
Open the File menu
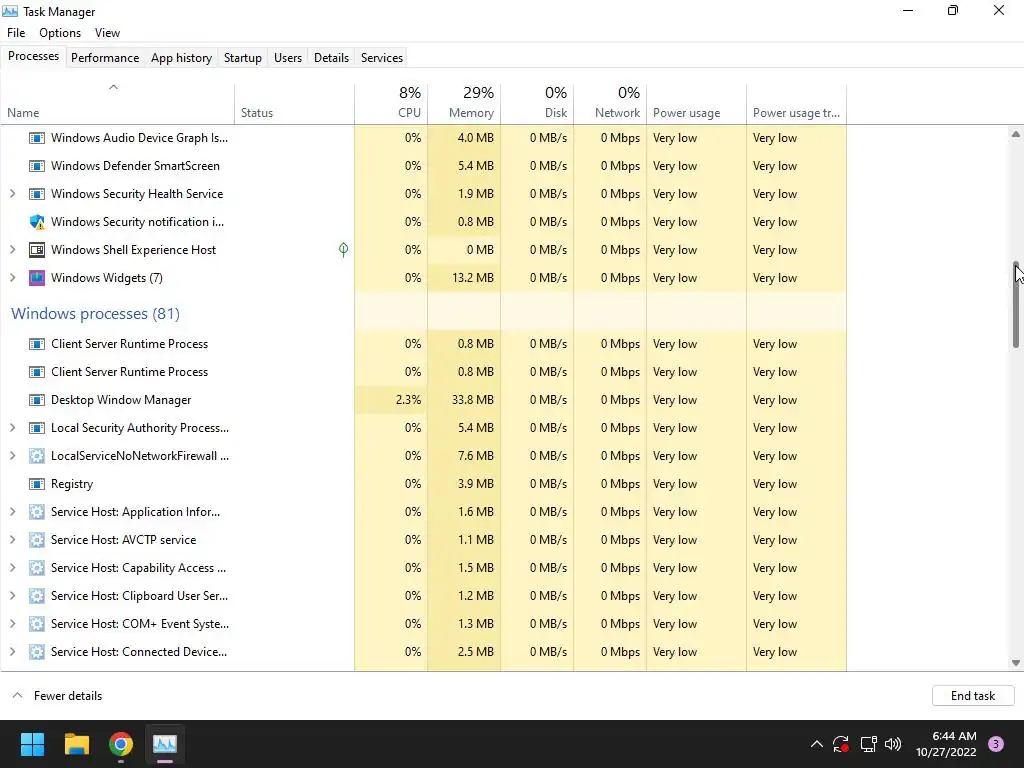click(16, 33)
